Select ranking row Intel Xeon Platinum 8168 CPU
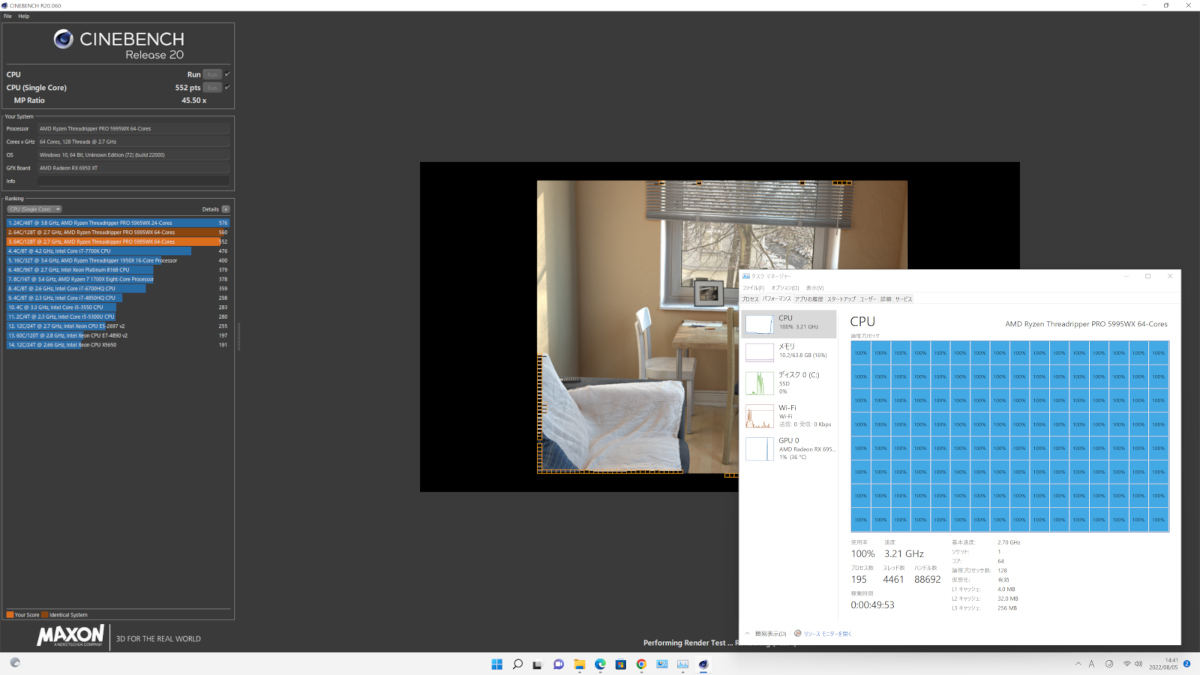 118,269
